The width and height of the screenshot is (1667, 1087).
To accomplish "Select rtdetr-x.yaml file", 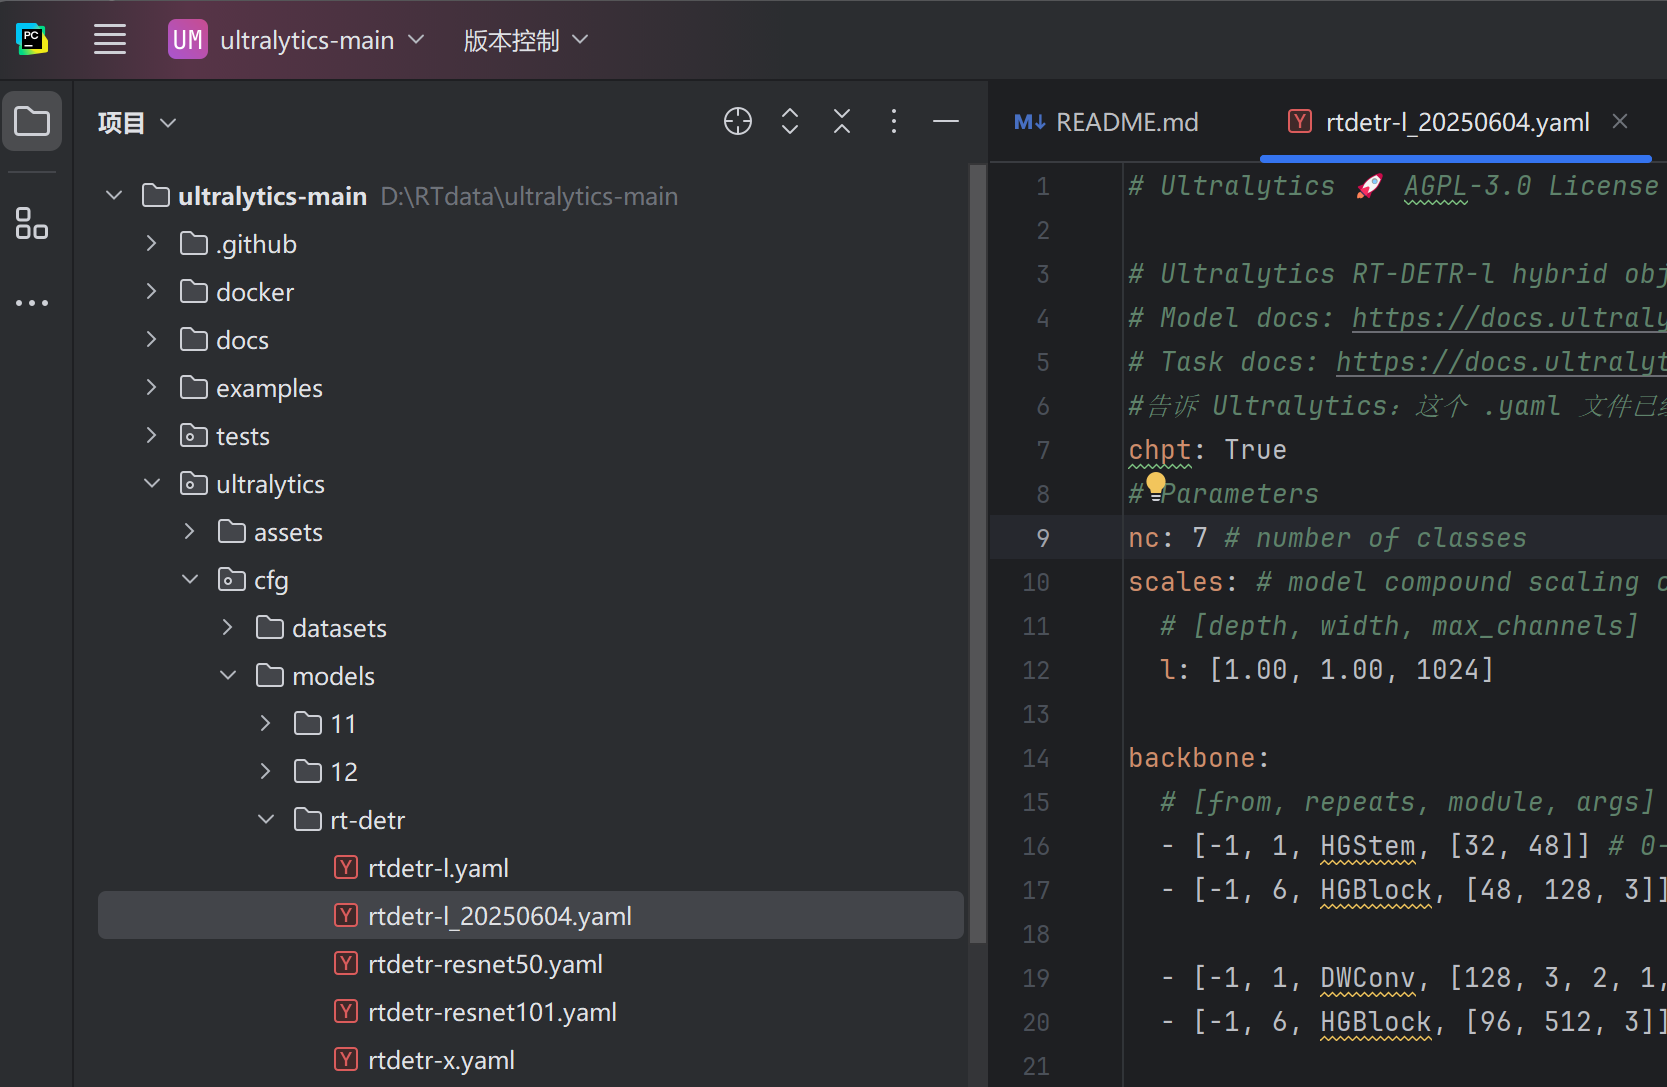I will click(531, 1059).
